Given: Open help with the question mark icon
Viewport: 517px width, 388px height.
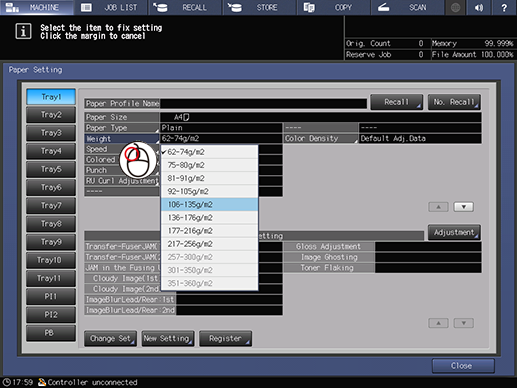Looking at the screenshot, I should click(504, 7).
